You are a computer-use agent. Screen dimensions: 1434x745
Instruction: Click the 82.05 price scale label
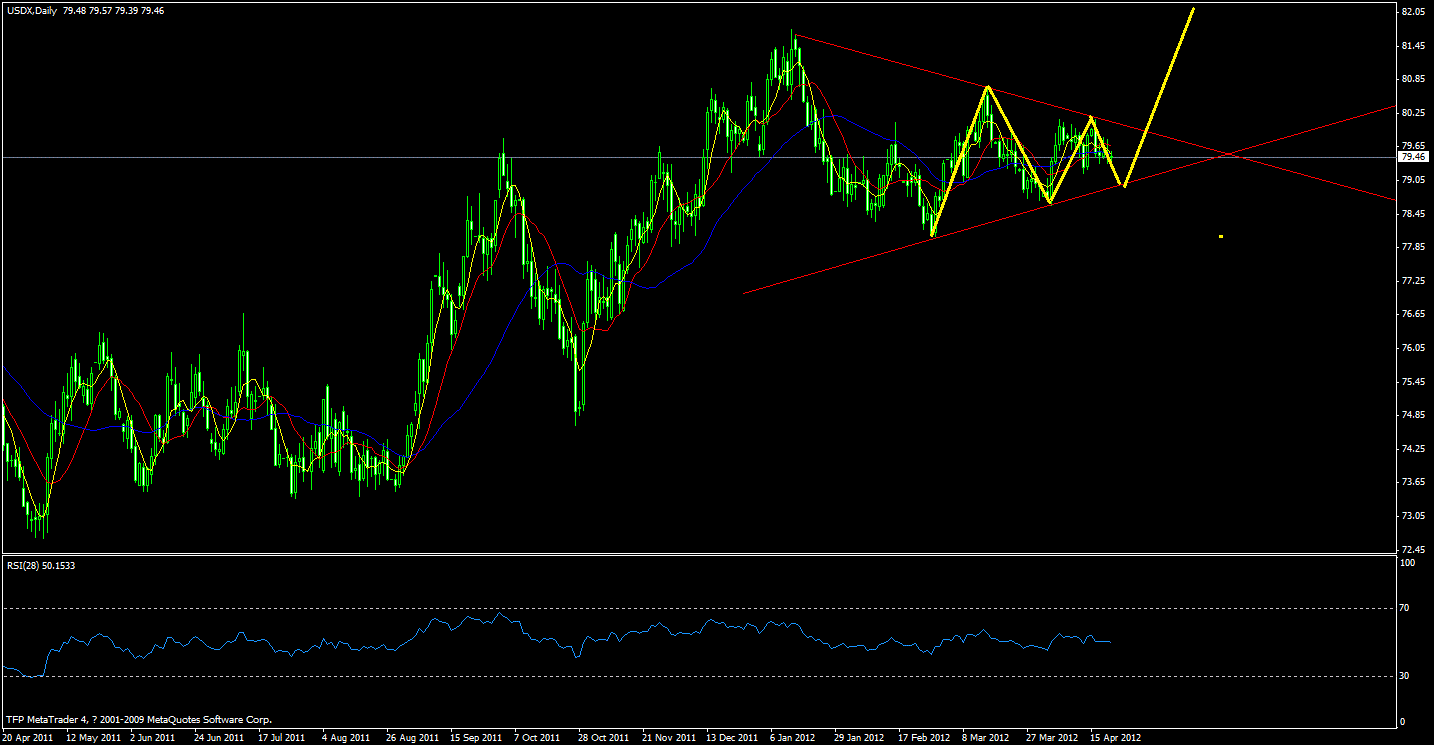(x=1414, y=12)
